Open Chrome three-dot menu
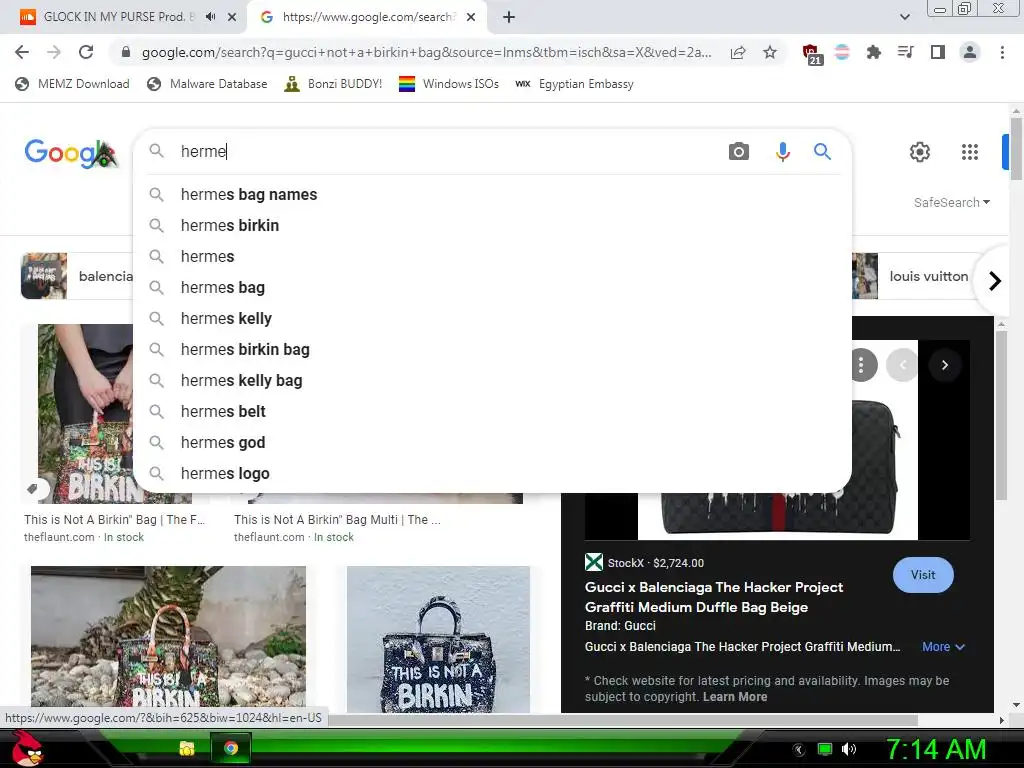This screenshot has width=1024, height=768. click(x=1002, y=52)
